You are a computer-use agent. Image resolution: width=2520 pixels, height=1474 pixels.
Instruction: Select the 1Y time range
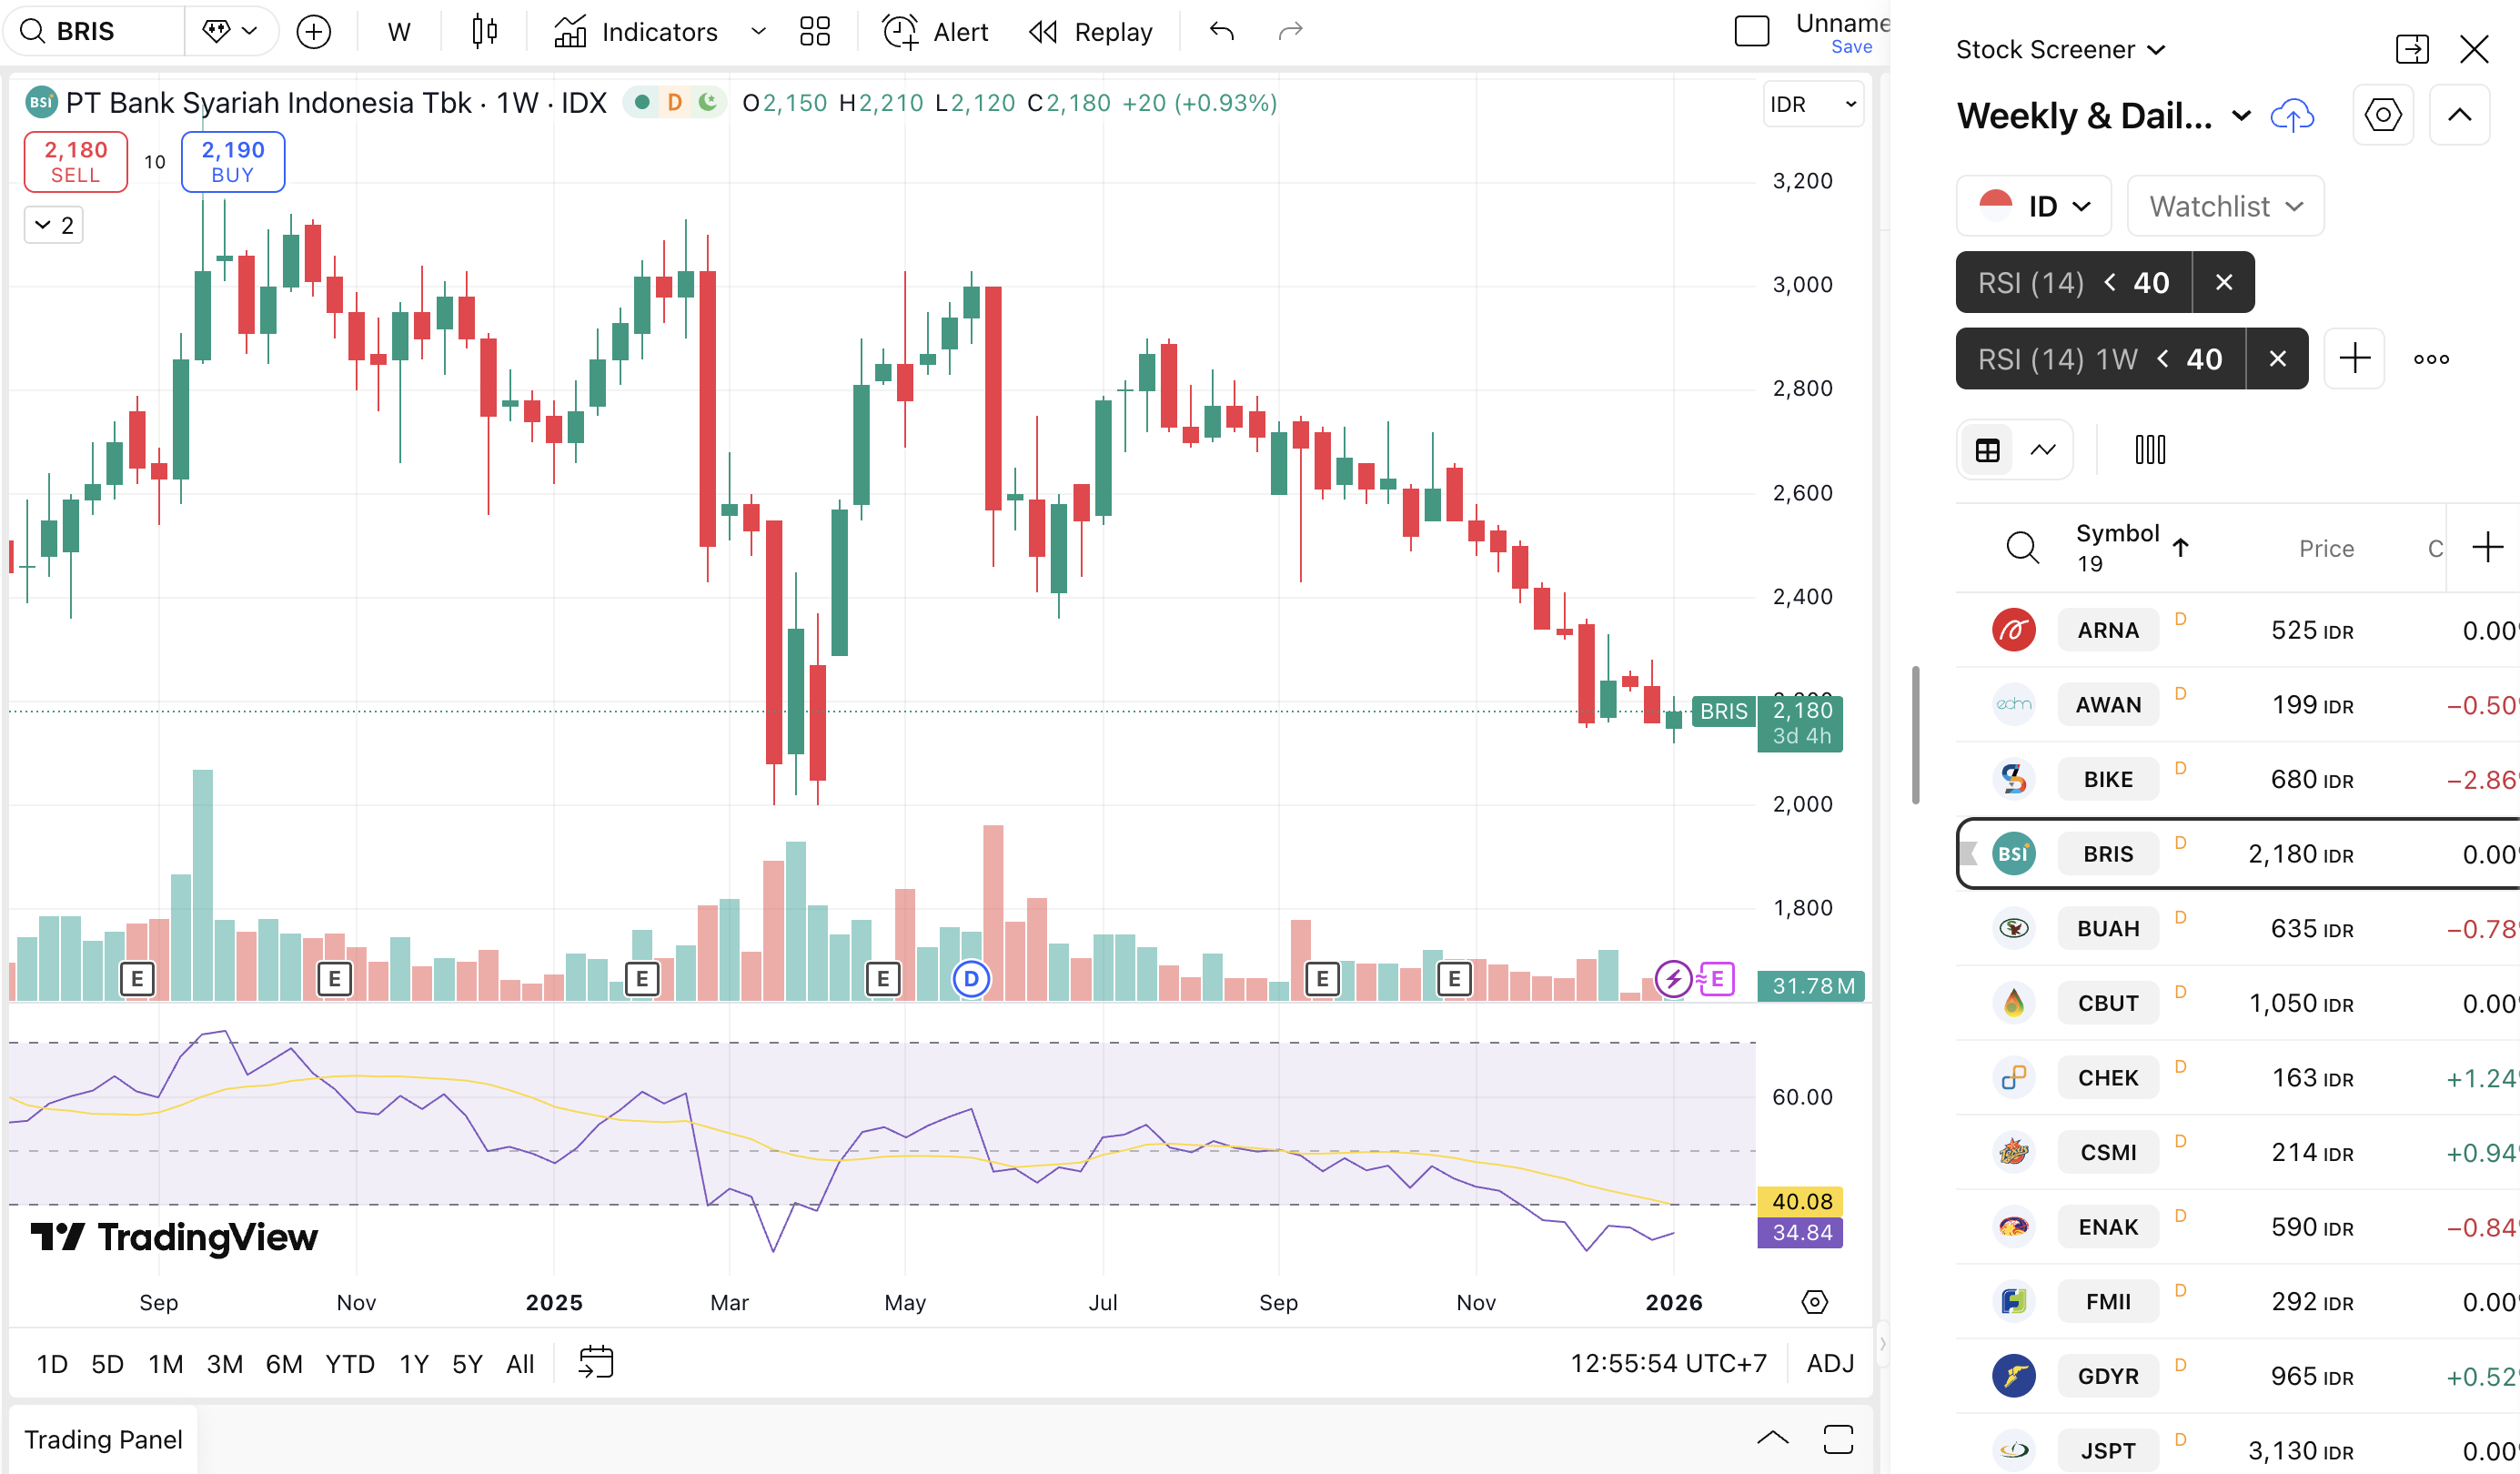[x=413, y=1364]
